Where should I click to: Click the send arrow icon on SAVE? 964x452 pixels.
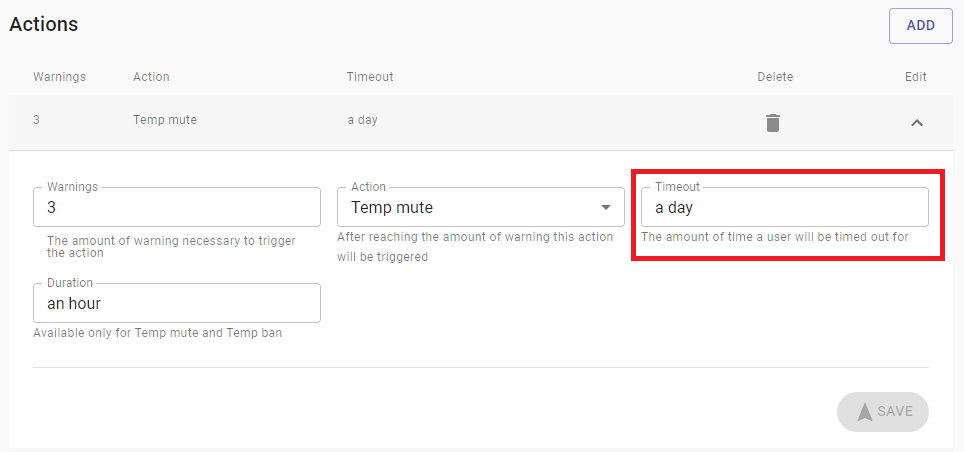[864, 412]
